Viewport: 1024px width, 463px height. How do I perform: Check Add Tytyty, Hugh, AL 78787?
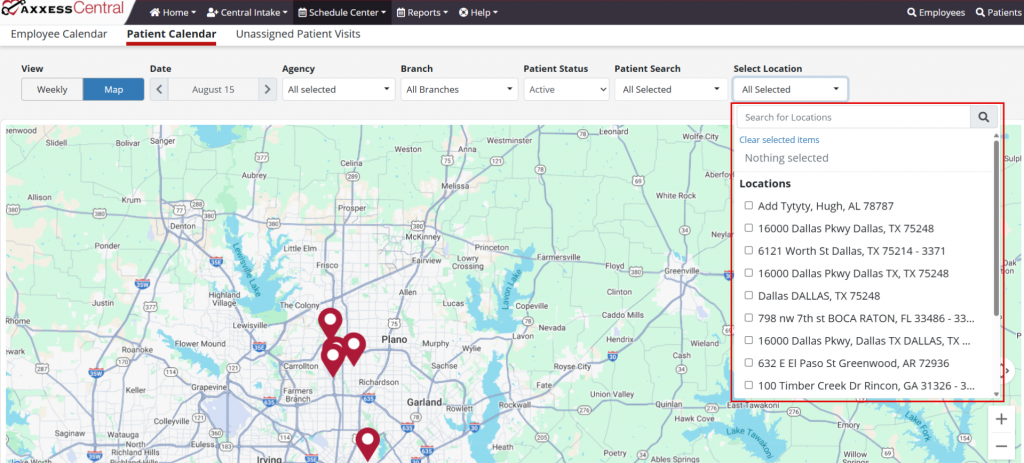[x=748, y=206]
